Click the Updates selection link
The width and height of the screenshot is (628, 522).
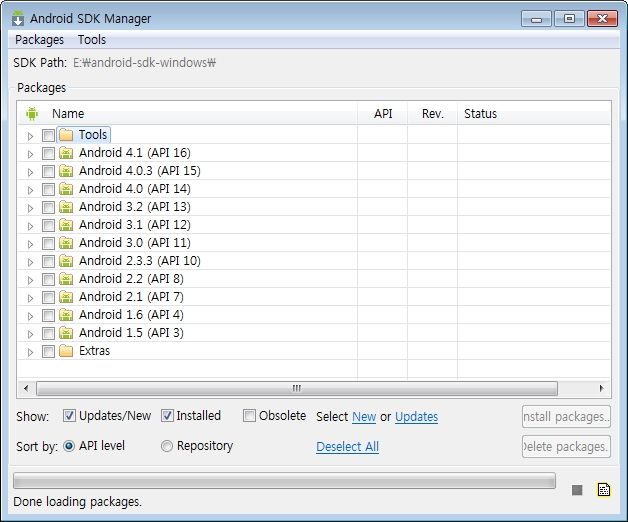pos(416,417)
